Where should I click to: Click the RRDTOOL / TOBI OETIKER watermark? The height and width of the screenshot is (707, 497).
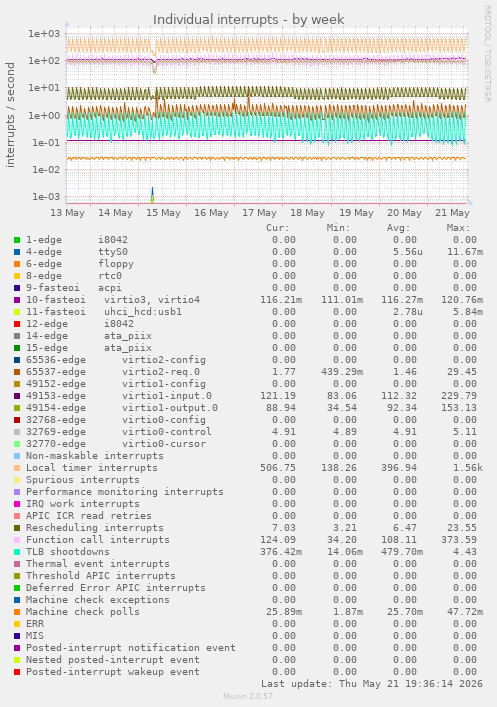point(488,53)
